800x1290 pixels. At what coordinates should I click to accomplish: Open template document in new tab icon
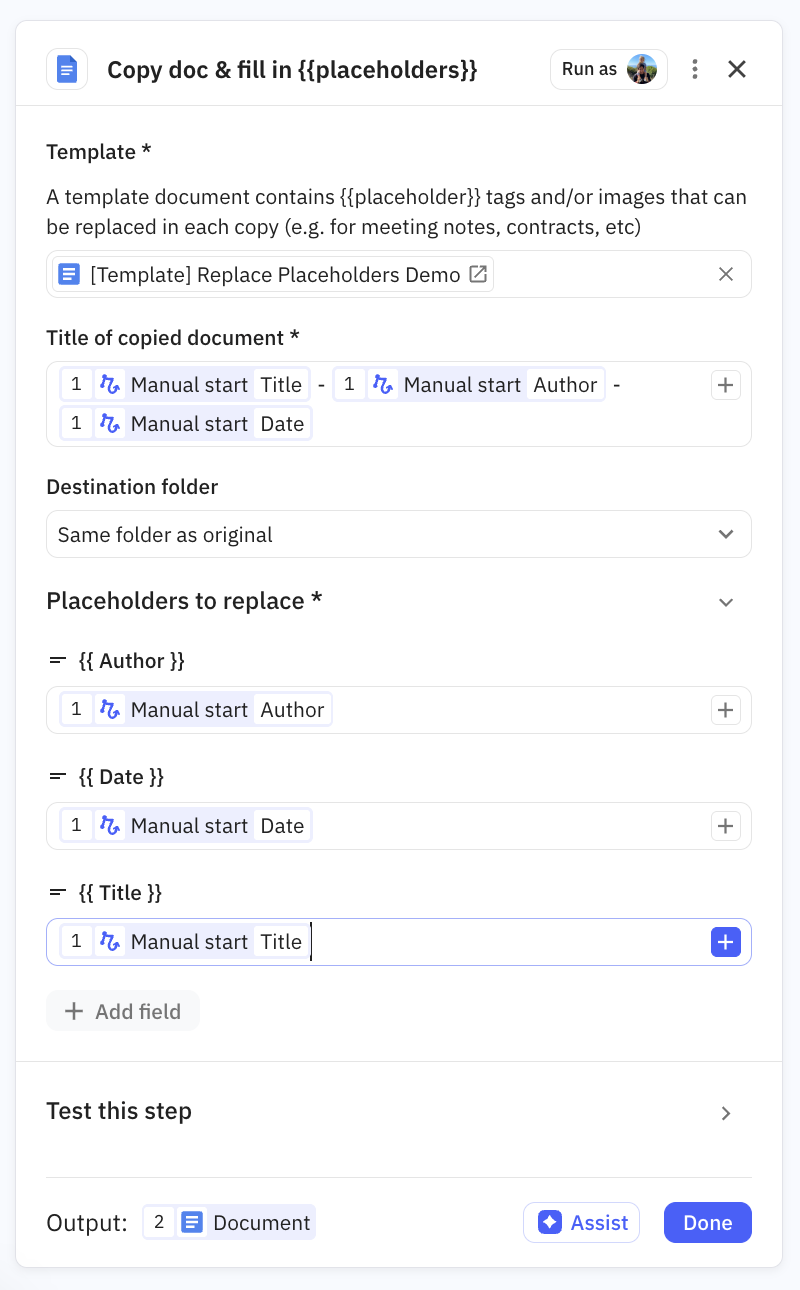(x=479, y=274)
